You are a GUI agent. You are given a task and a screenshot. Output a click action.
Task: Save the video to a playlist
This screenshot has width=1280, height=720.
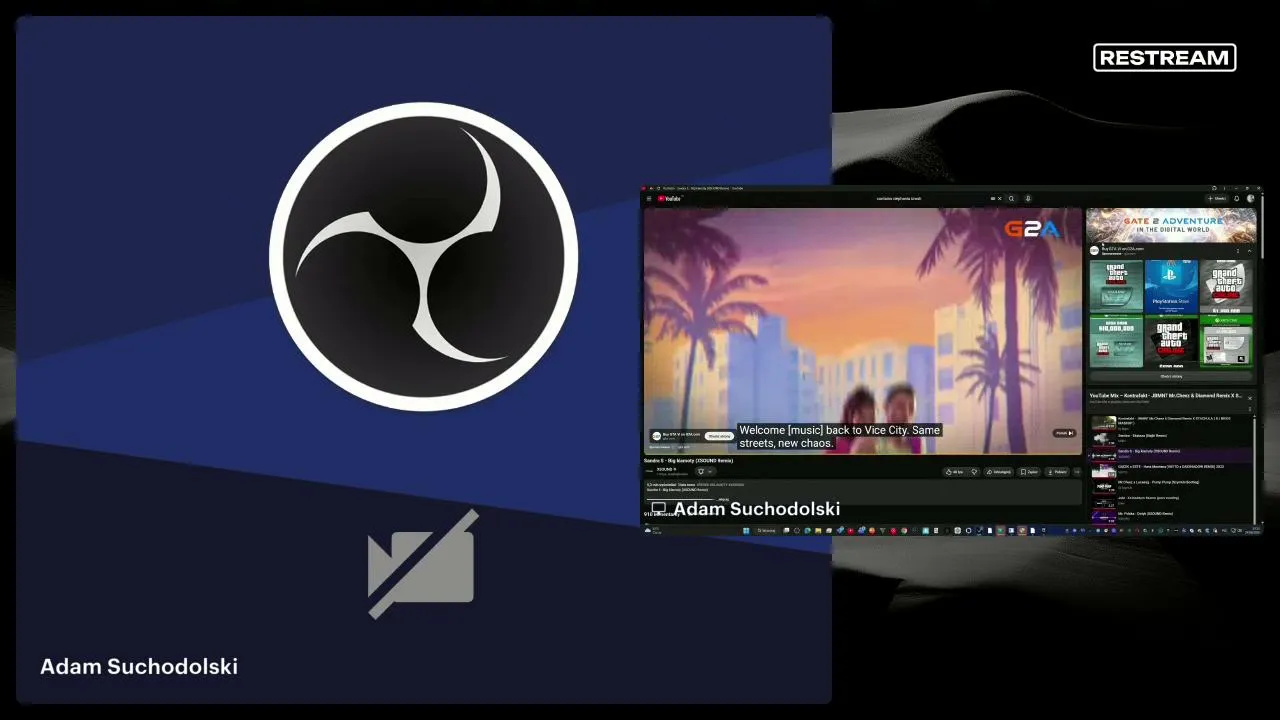pyautogui.click(x=1028, y=471)
